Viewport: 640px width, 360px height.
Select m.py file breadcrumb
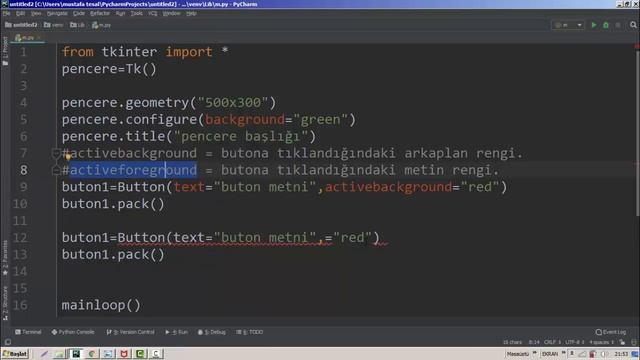click(x=101, y=25)
